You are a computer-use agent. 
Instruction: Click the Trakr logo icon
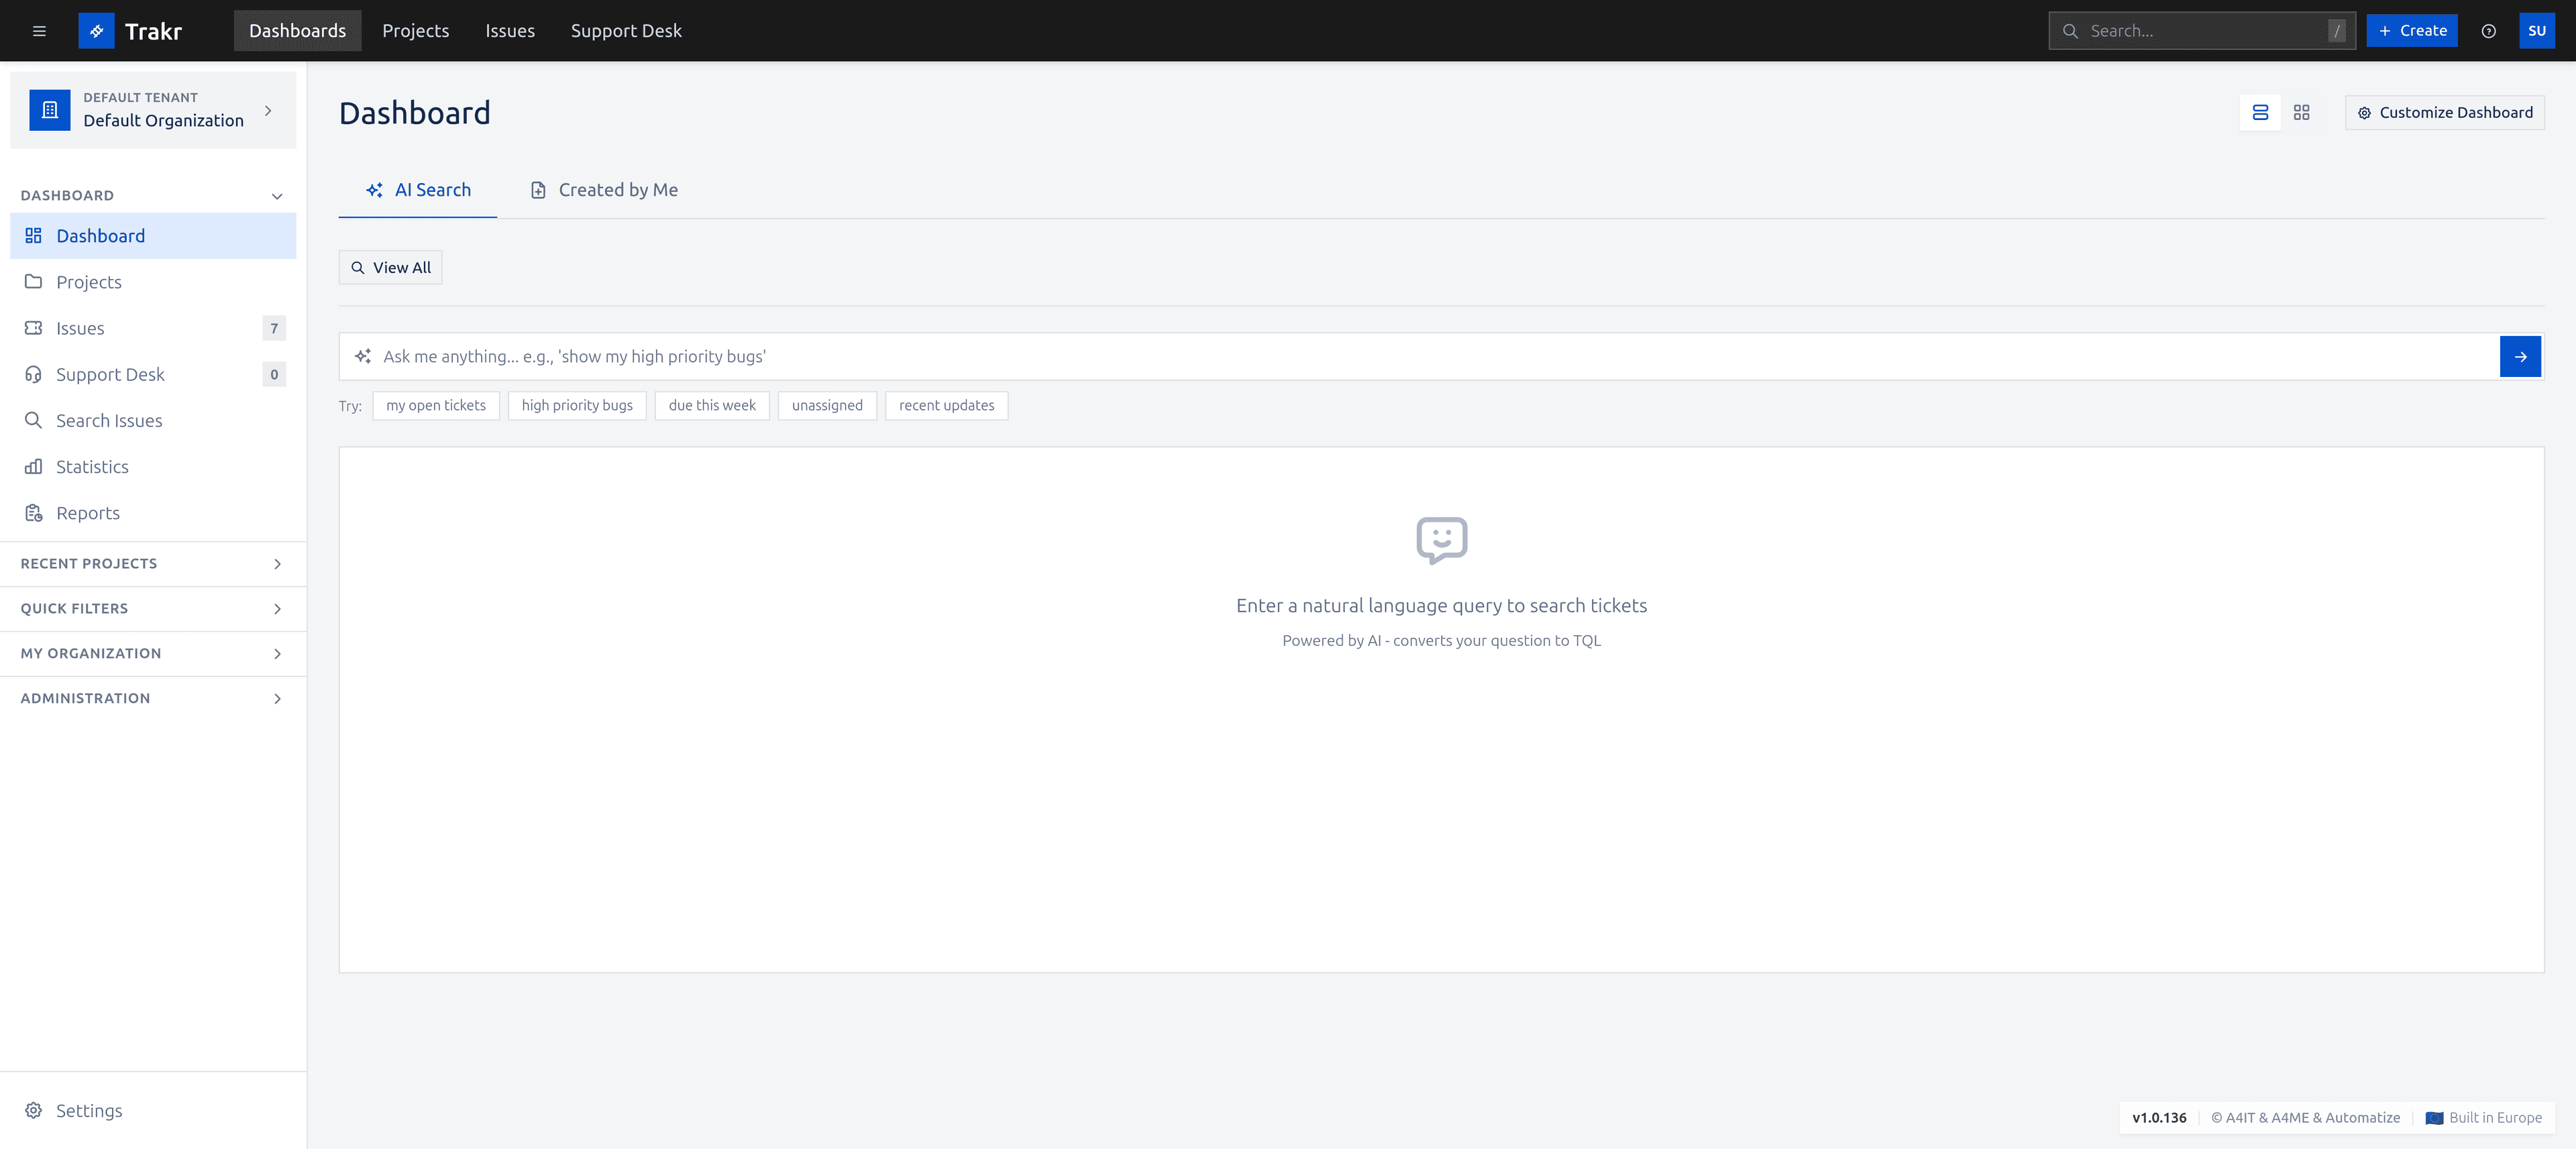click(x=96, y=30)
